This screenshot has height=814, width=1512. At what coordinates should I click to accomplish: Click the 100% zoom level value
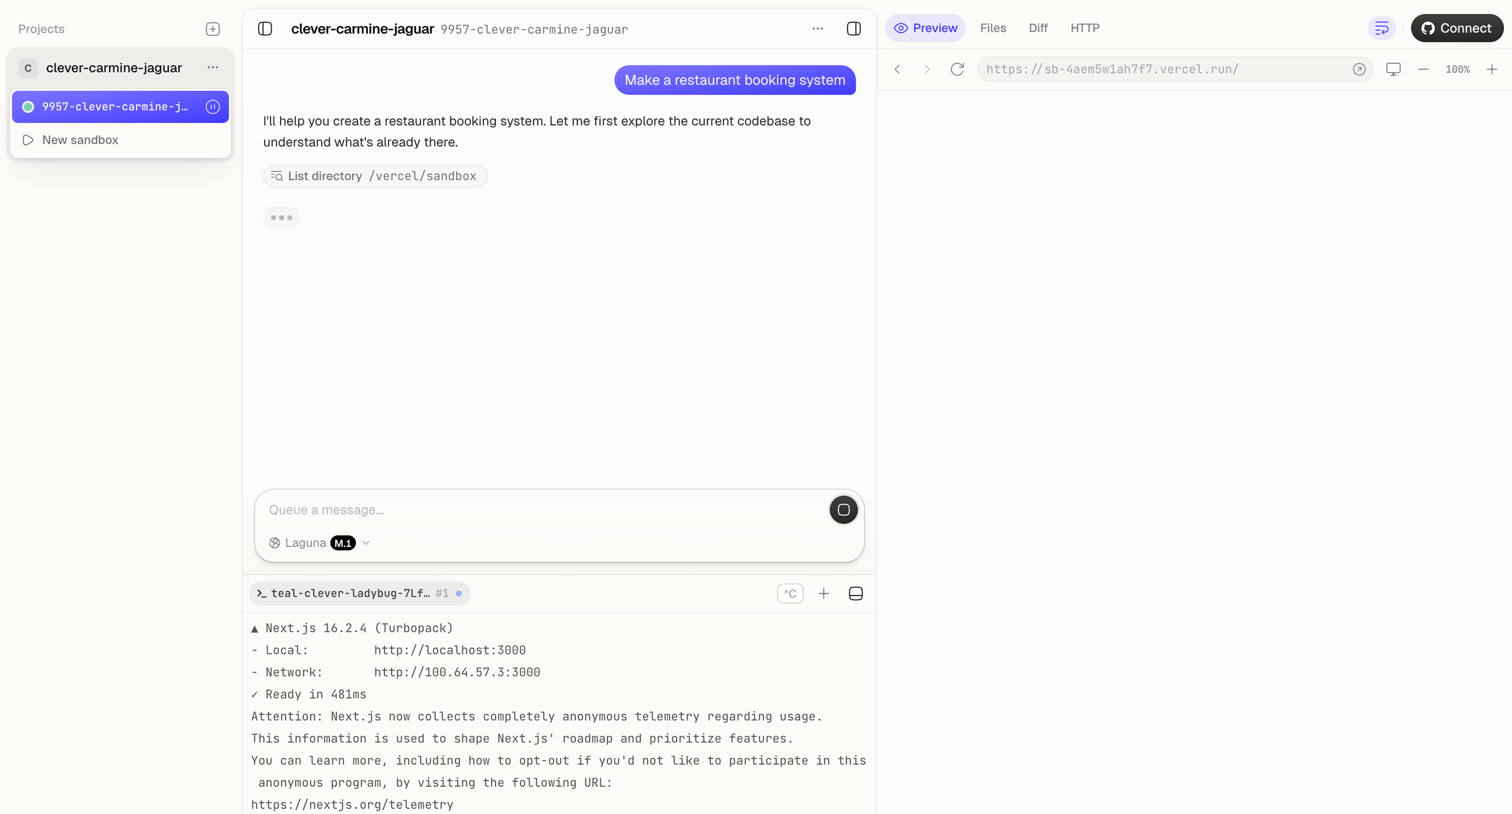click(1458, 69)
